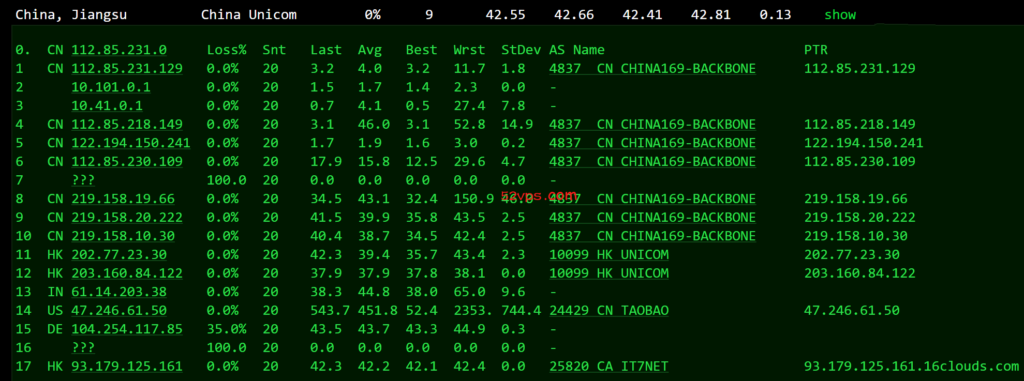Open IP link 203.160.84.122
Viewport: 1024px width, 381px height.
tap(127, 273)
